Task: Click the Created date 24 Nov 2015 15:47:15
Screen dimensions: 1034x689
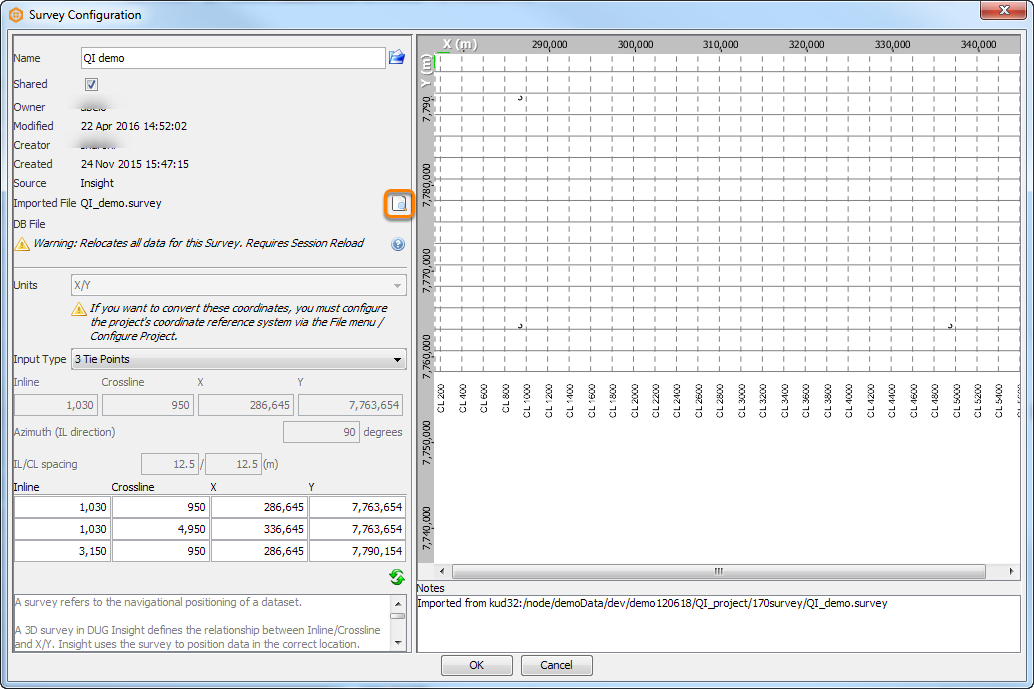Action: (x=135, y=164)
